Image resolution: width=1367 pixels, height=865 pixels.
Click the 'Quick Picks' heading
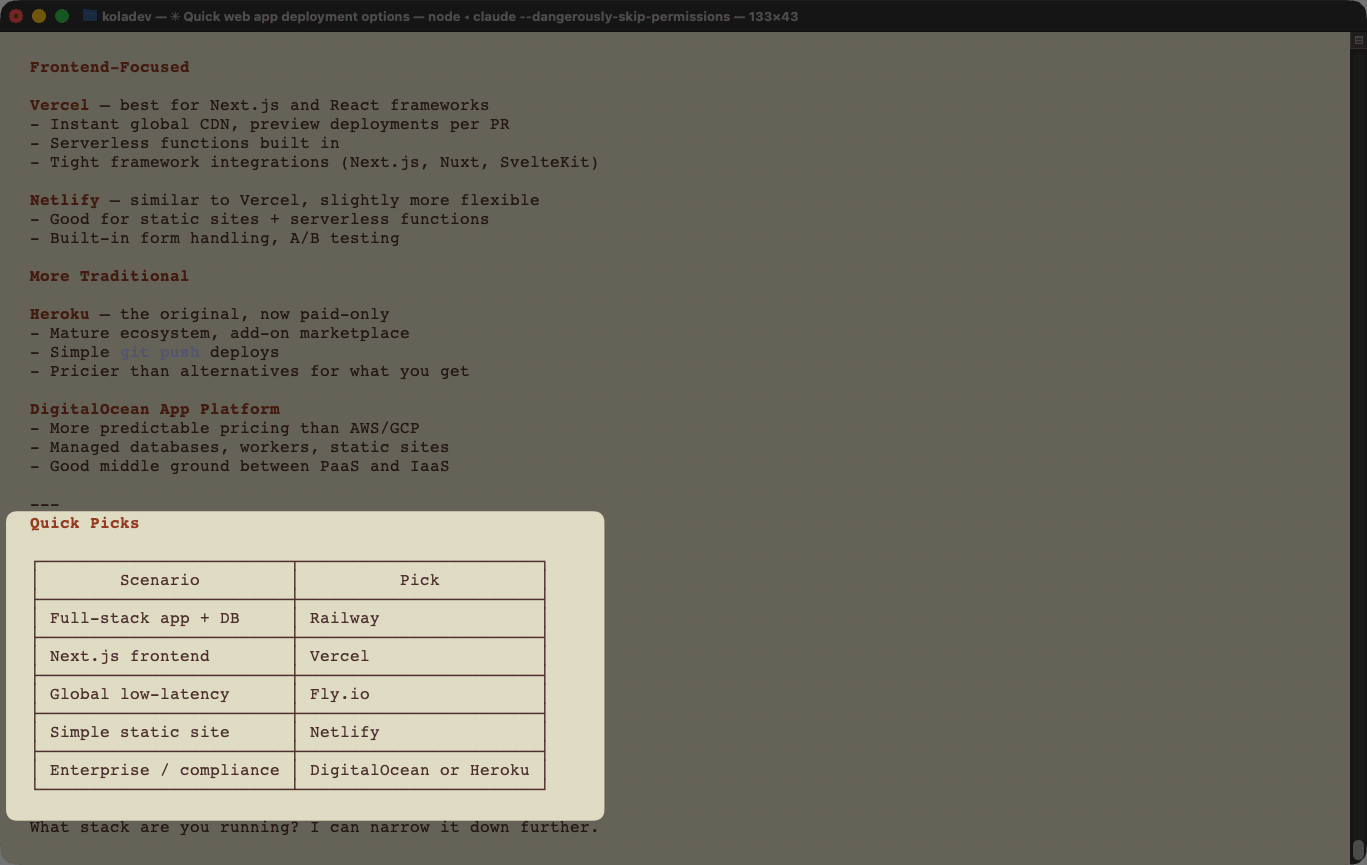(84, 523)
